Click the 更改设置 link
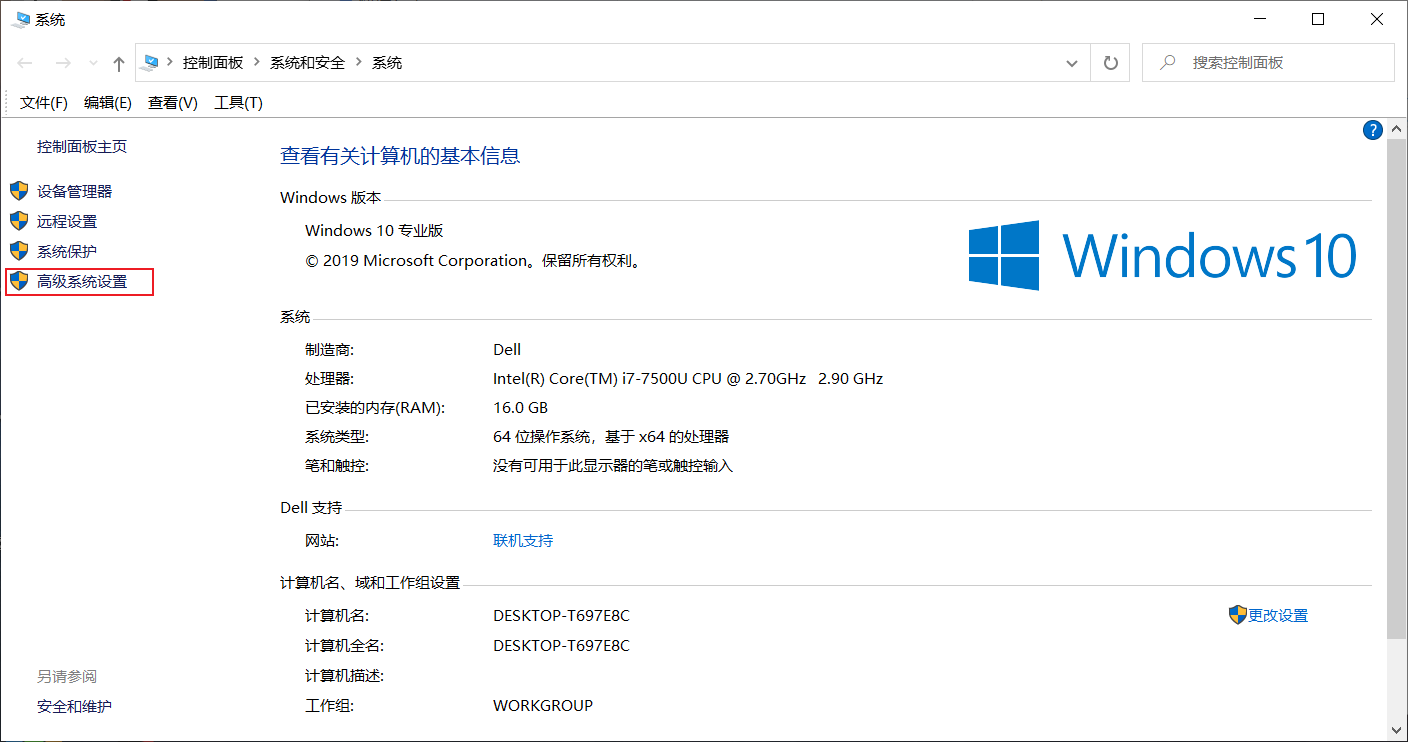The height and width of the screenshot is (742, 1408). 1278,616
